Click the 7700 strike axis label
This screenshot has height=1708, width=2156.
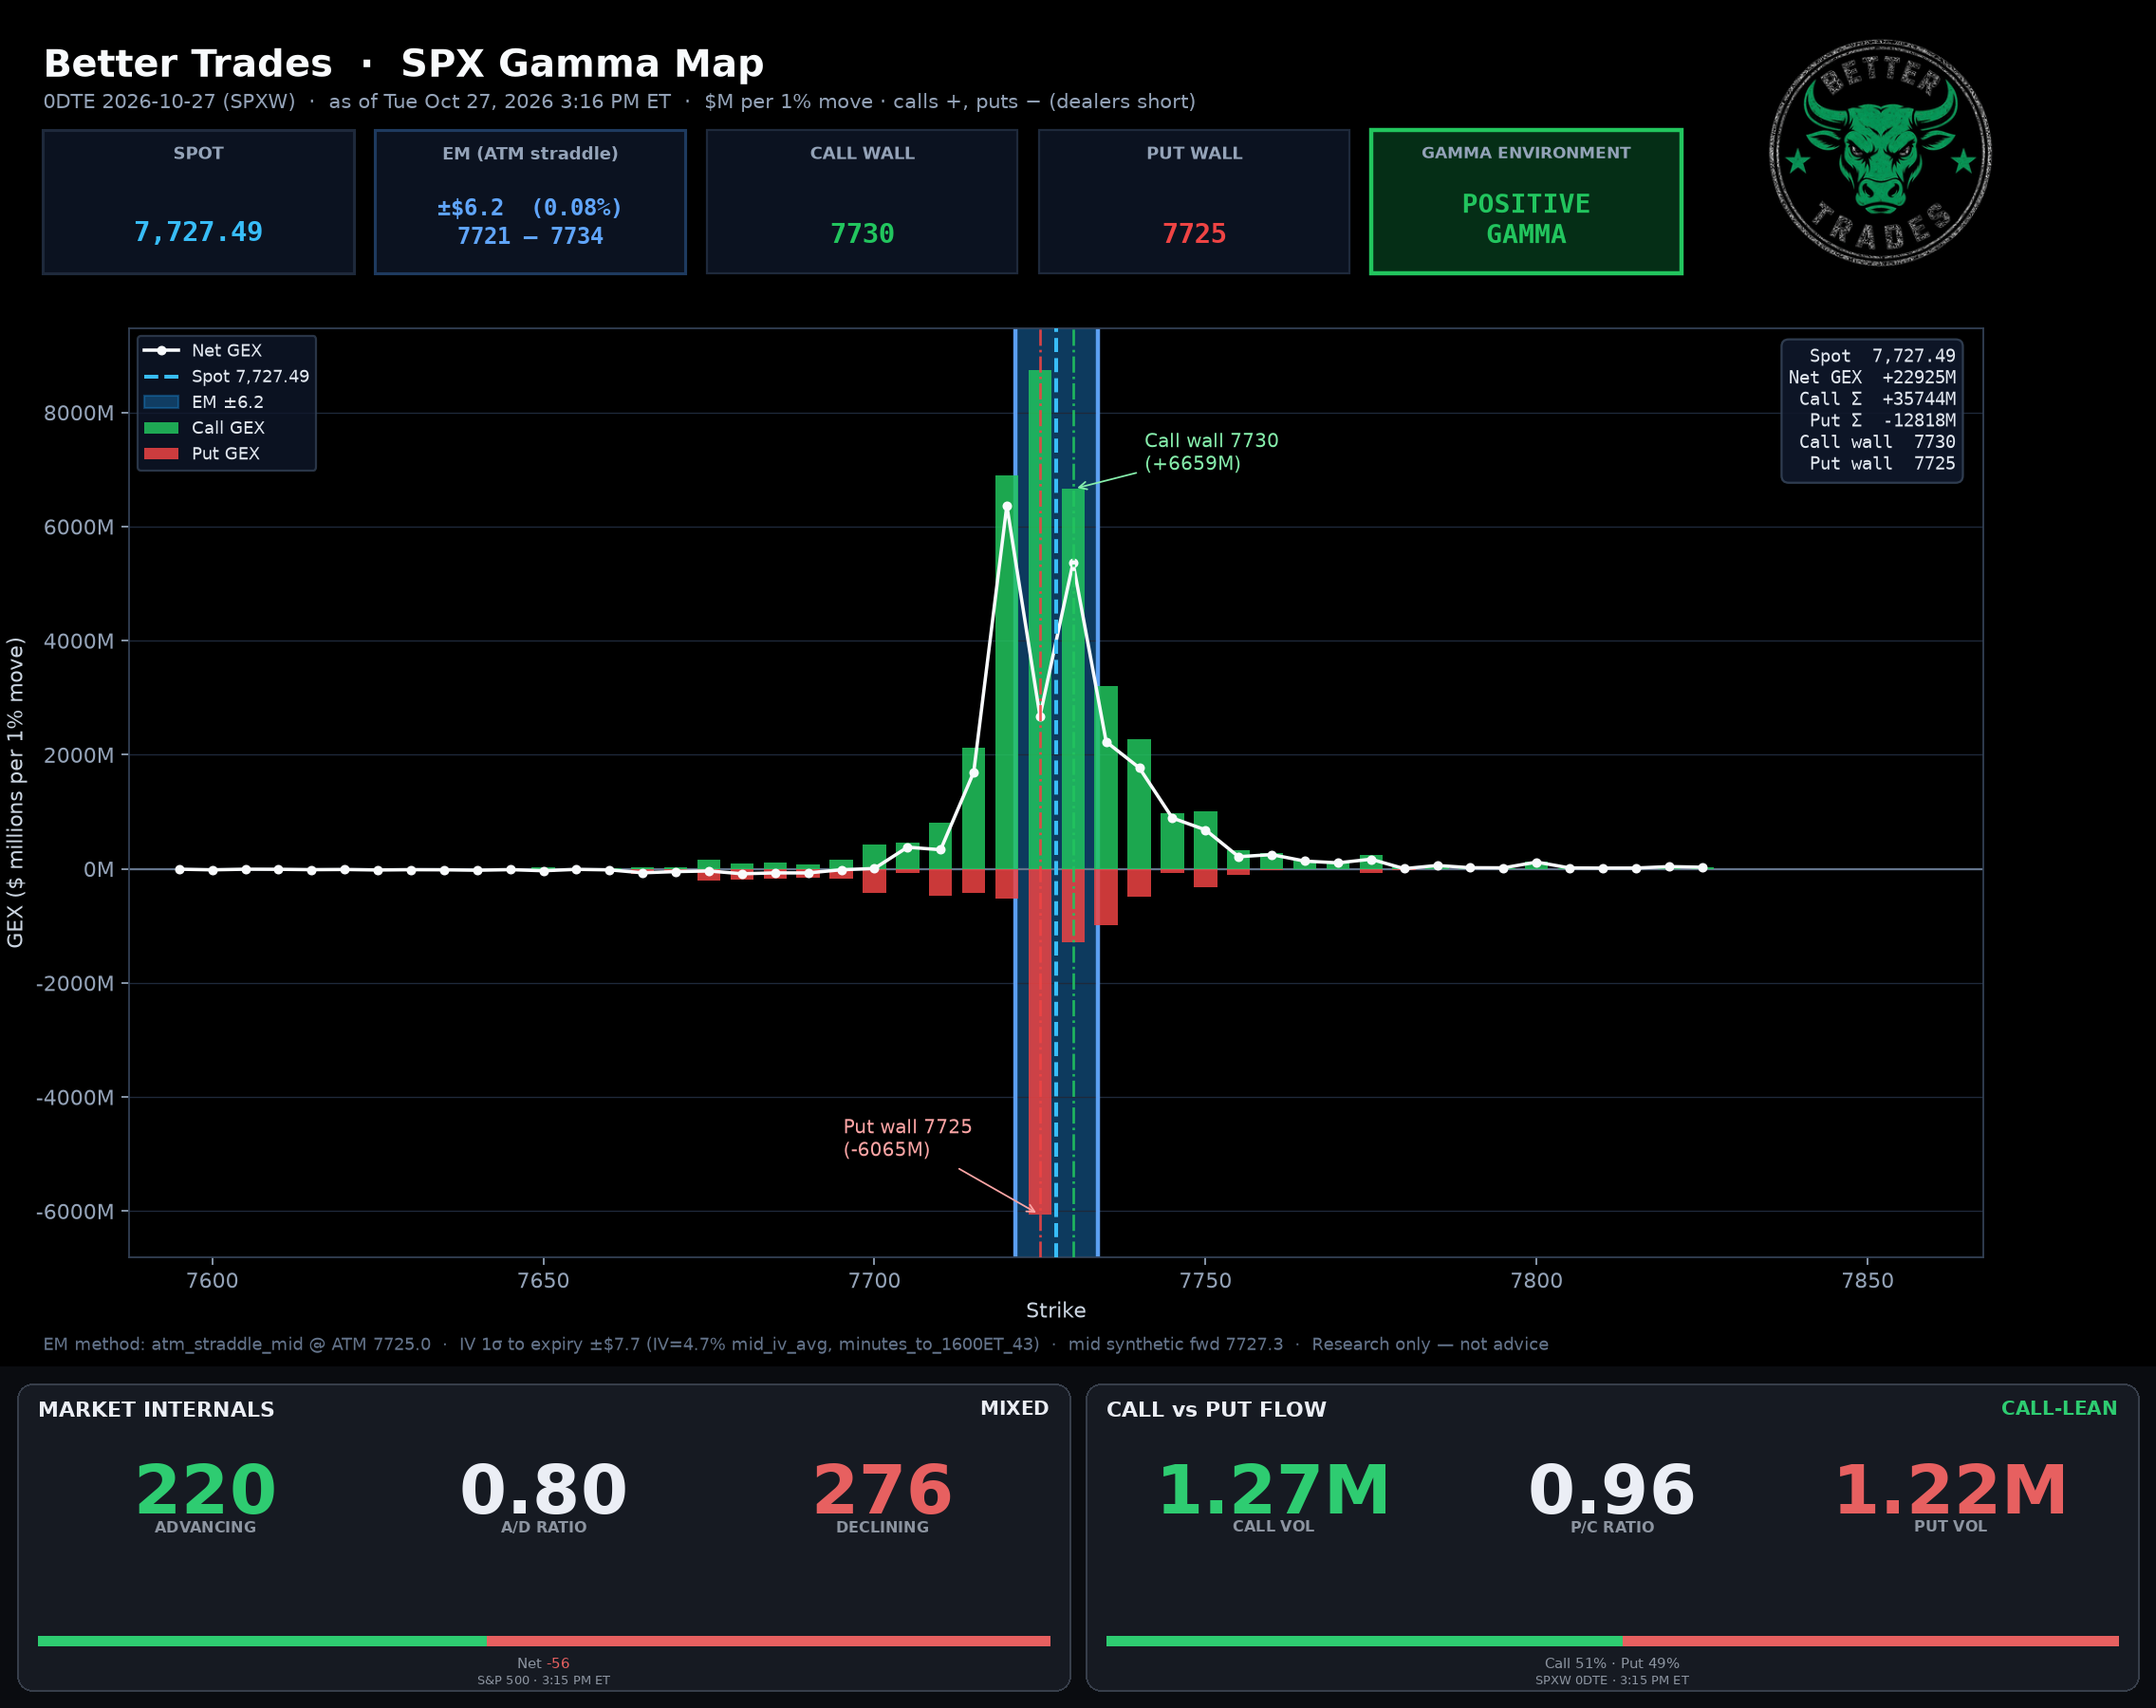click(874, 1281)
